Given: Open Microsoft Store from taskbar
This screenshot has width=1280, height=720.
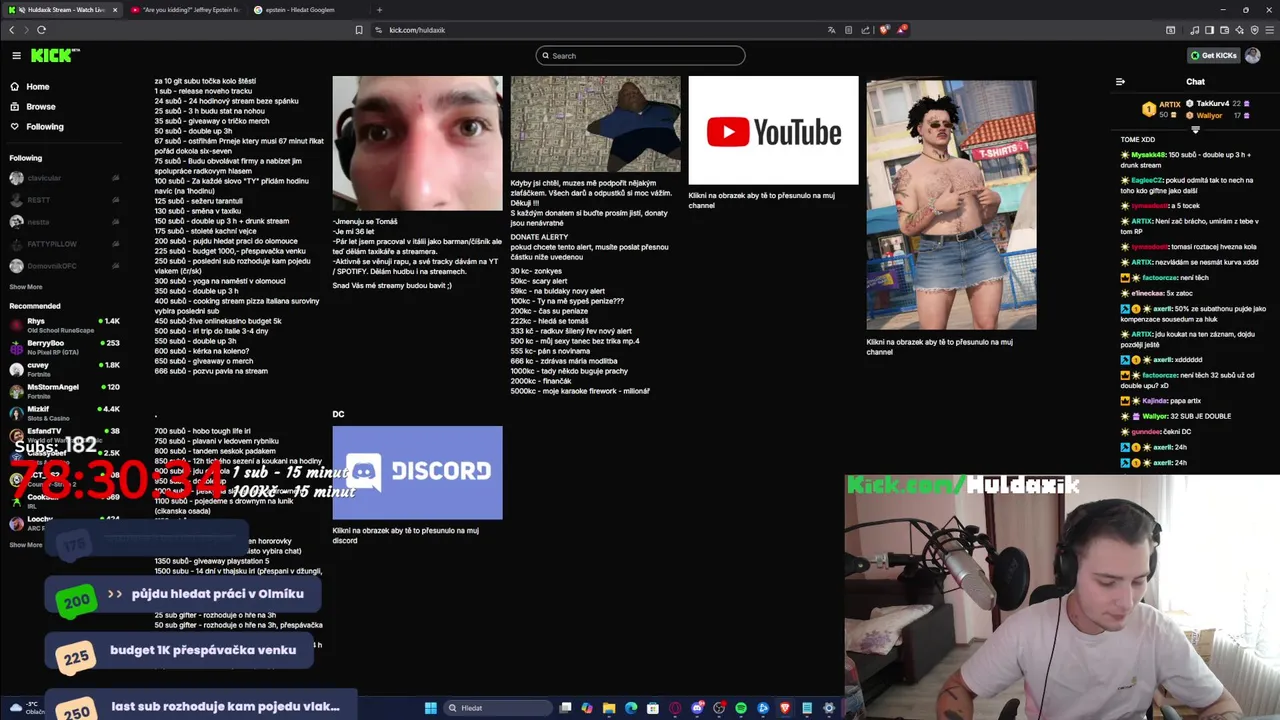Looking at the screenshot, I should [653, 708].
